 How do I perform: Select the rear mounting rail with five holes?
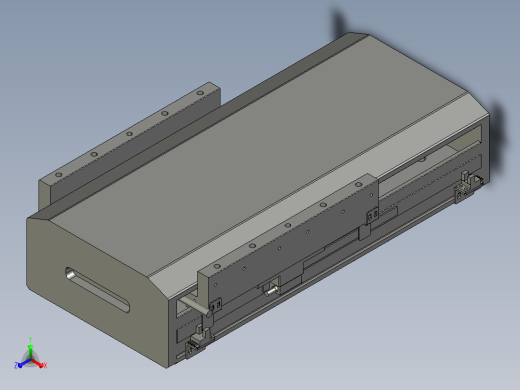[x=129, y=147]
